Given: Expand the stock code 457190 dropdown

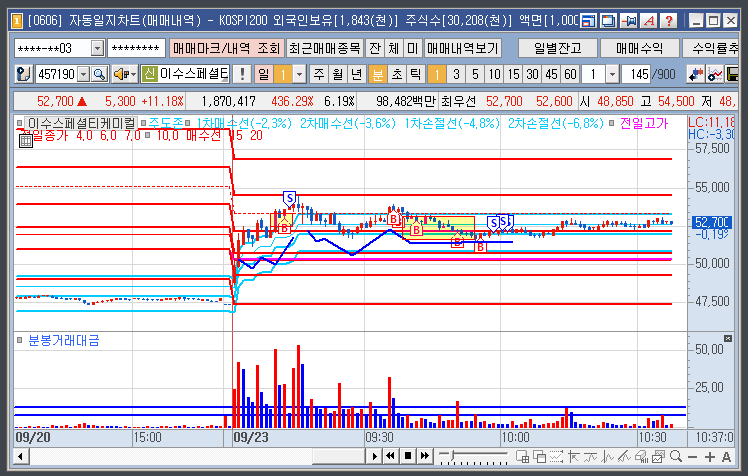Looking at the screenshot, I should coord(83,74).
